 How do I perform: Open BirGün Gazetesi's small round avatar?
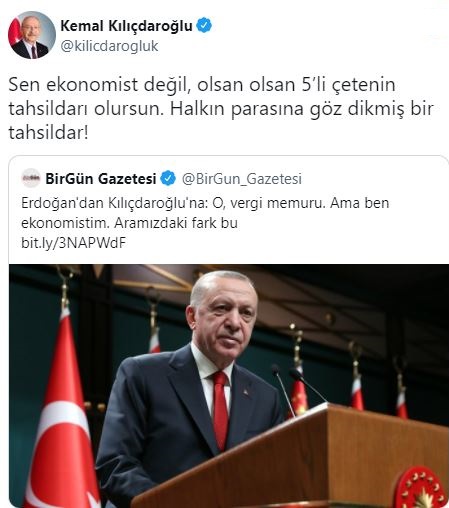click(x=31, y=178)
